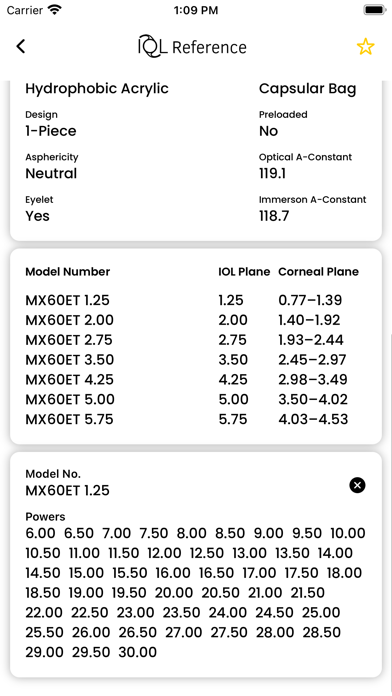
Task: Select model row MX60ET 3.50
Action: (x=195, y=360)
